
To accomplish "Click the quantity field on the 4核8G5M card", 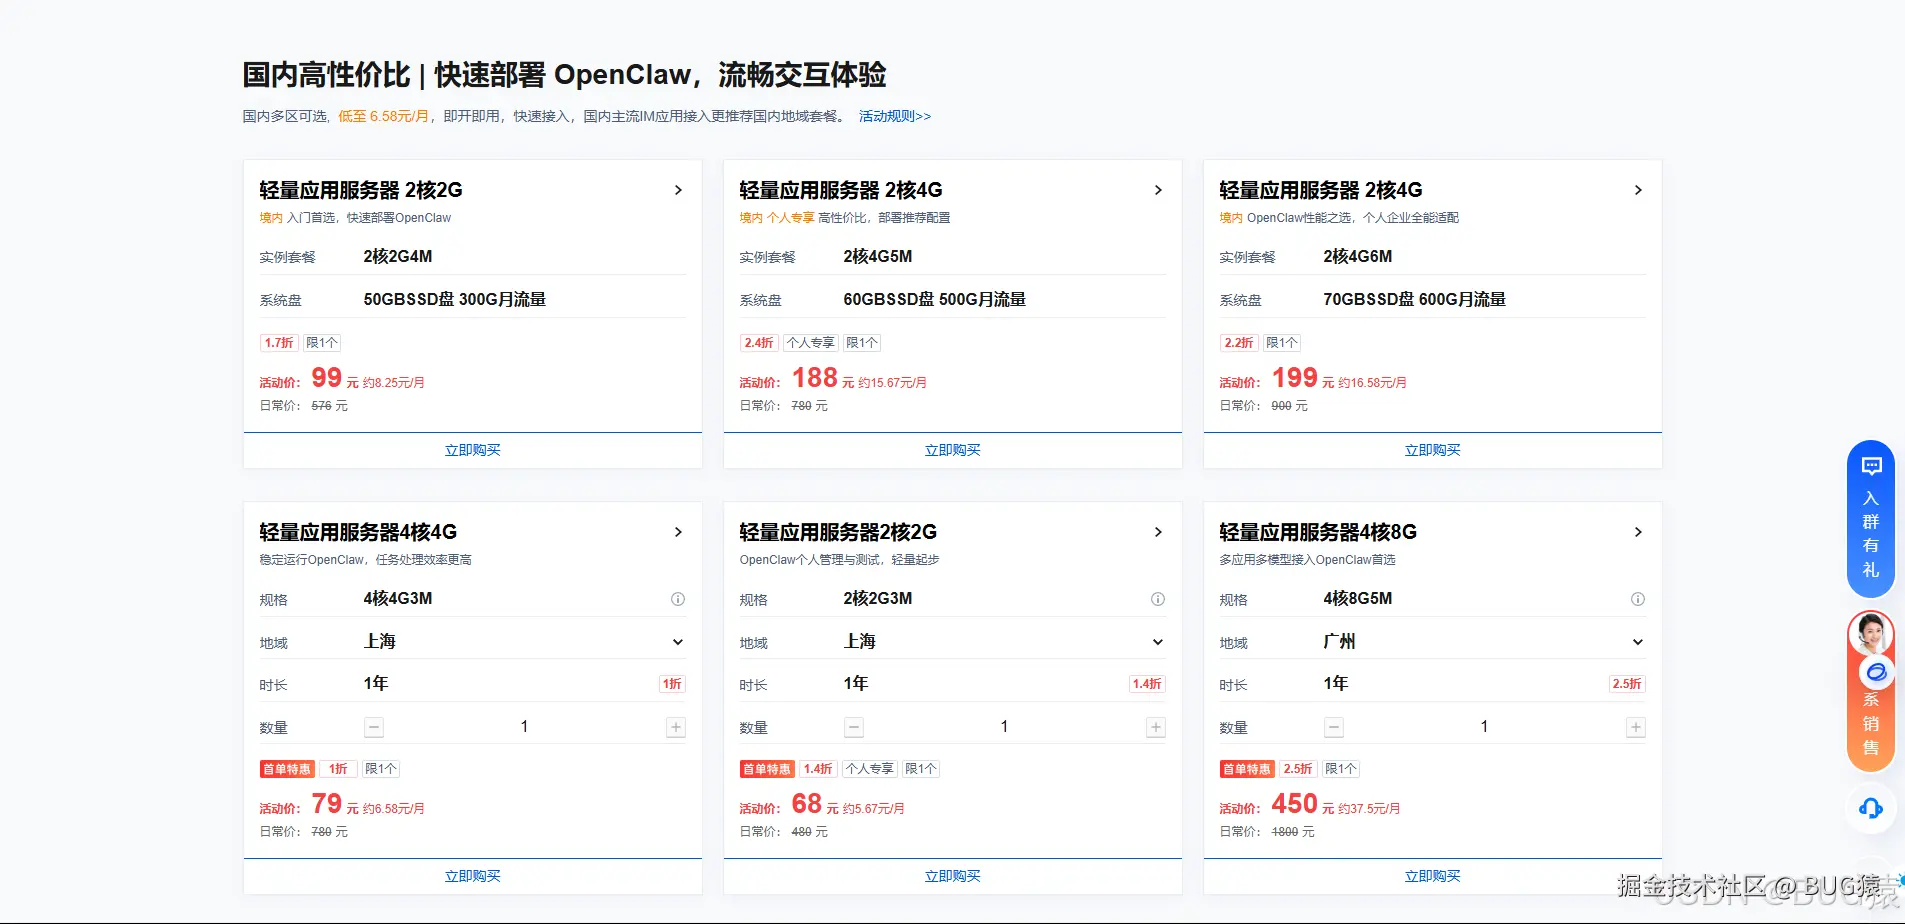I will point(1485,727).
